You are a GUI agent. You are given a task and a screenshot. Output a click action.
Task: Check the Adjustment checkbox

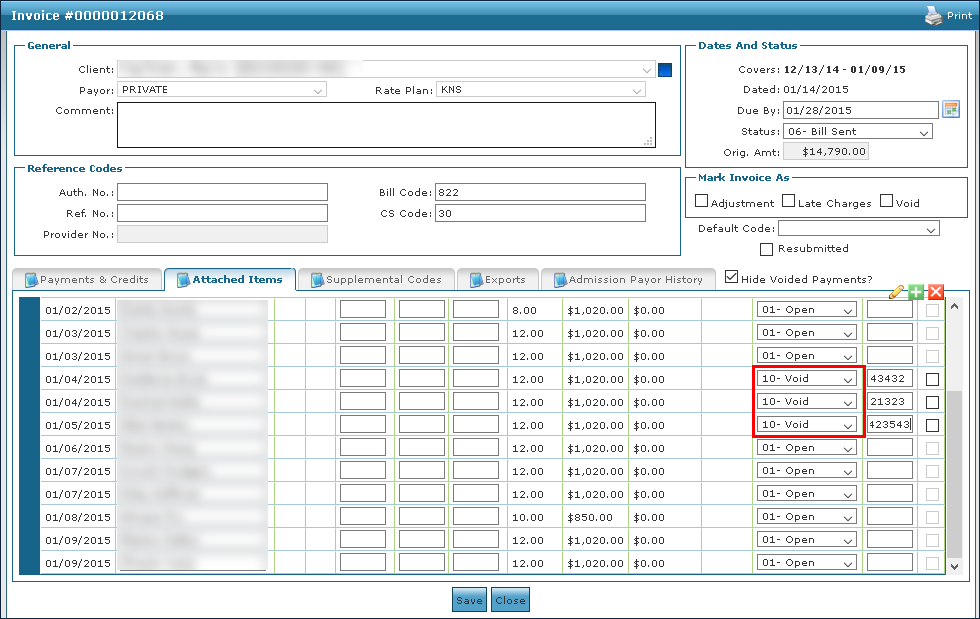(x=702, y=202)
